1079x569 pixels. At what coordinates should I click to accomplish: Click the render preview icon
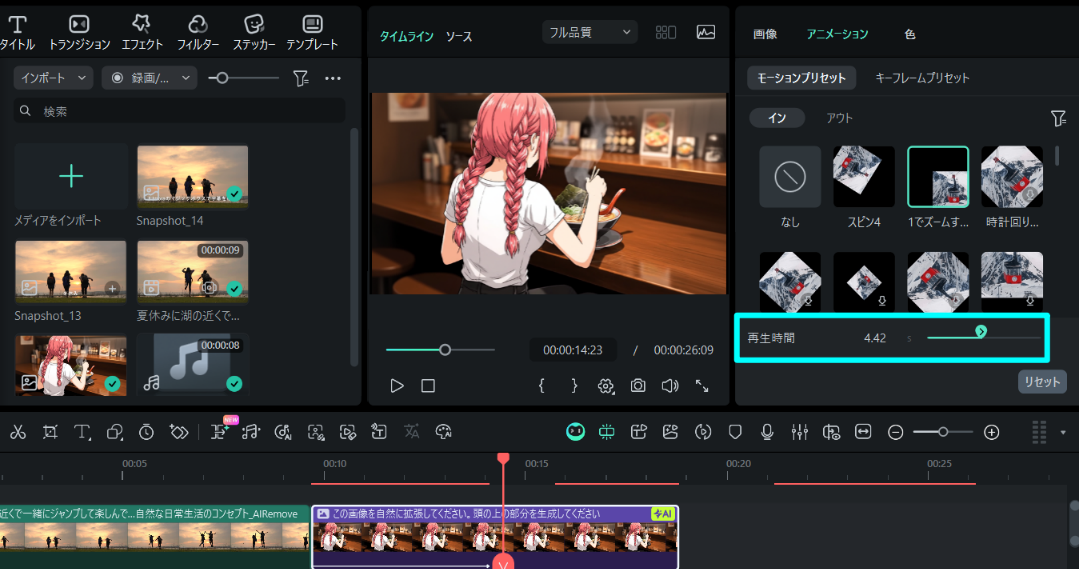click(x=703, y=432)
